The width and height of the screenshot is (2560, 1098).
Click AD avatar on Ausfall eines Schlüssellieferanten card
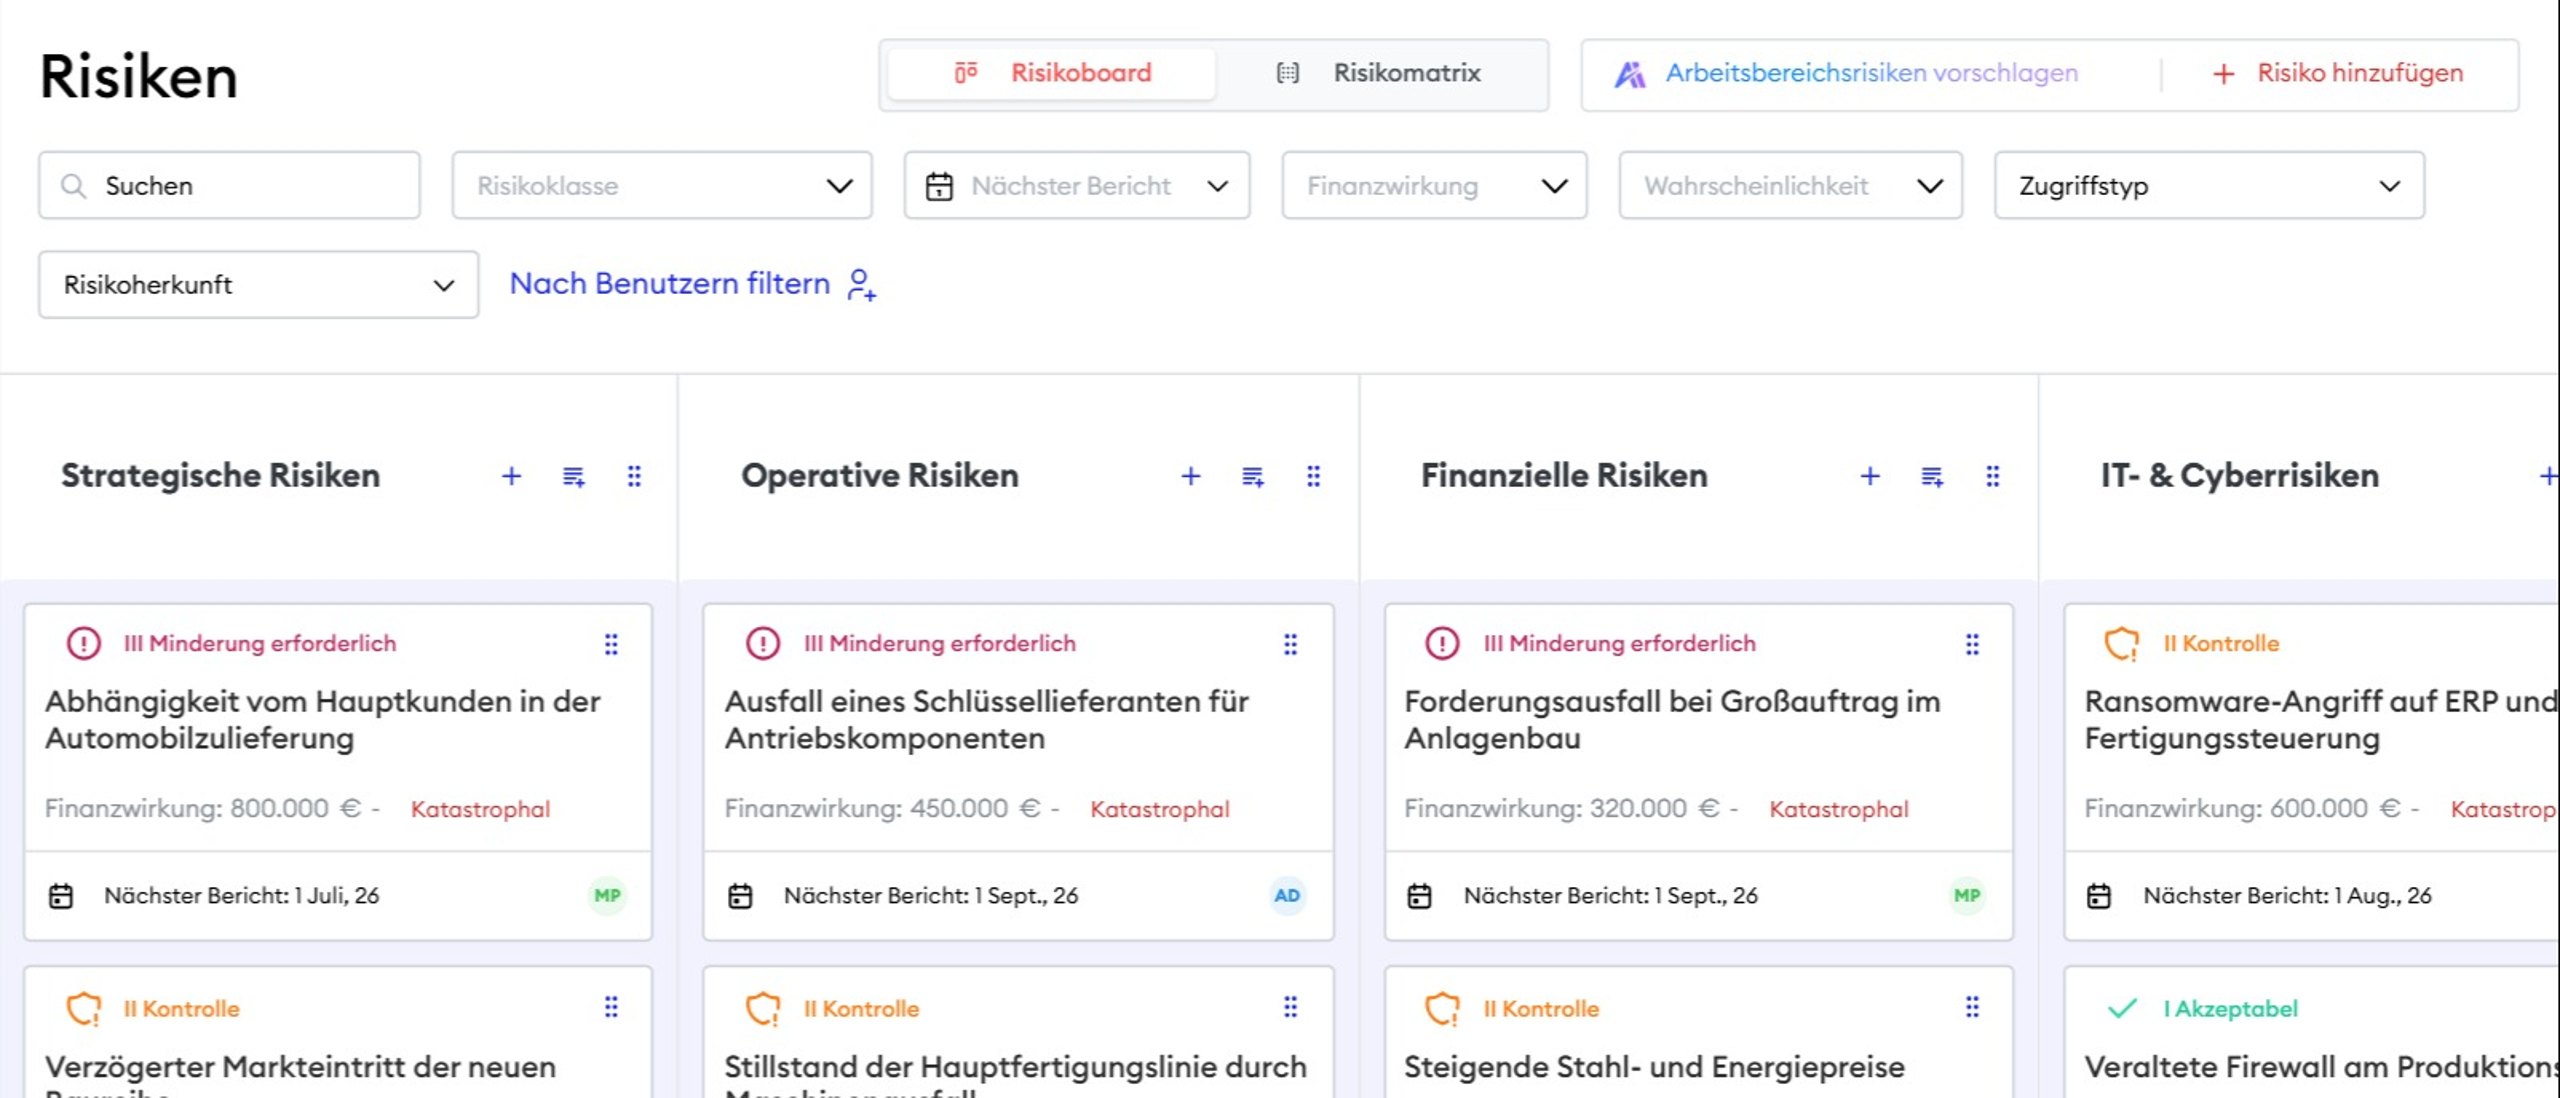click(x=1287, y=895)
